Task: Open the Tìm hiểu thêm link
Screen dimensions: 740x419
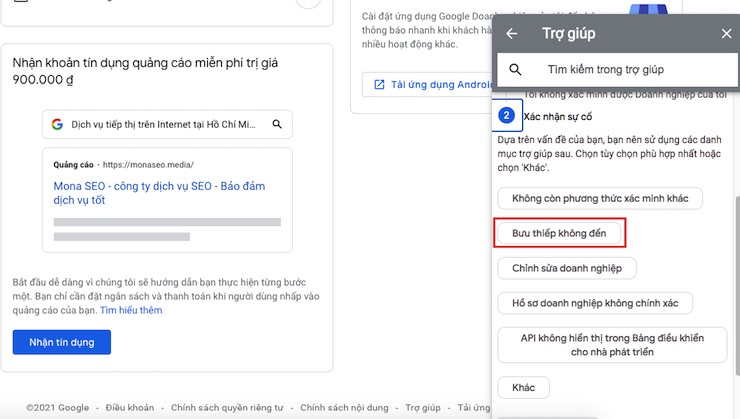Action: (131, 310)
